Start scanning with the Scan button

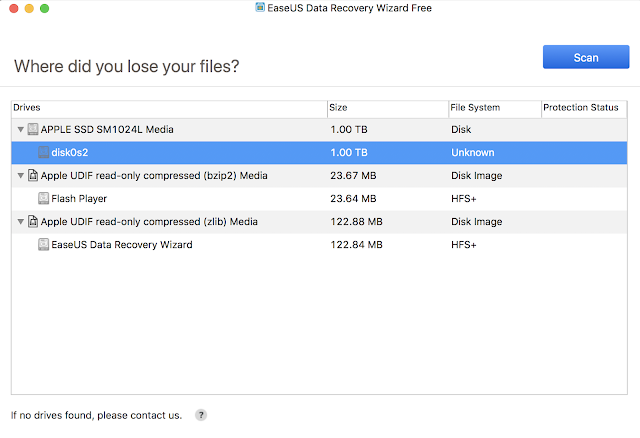pos(585,57)
